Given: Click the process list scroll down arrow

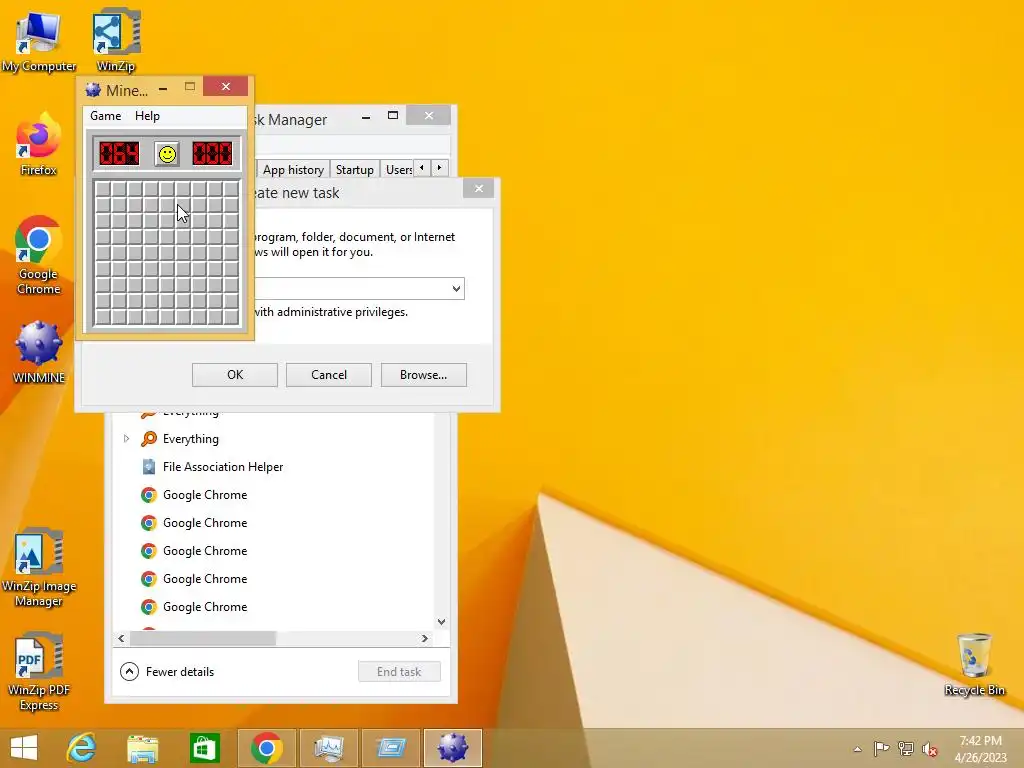Looking at the screenshot, I should click(441, 622).
